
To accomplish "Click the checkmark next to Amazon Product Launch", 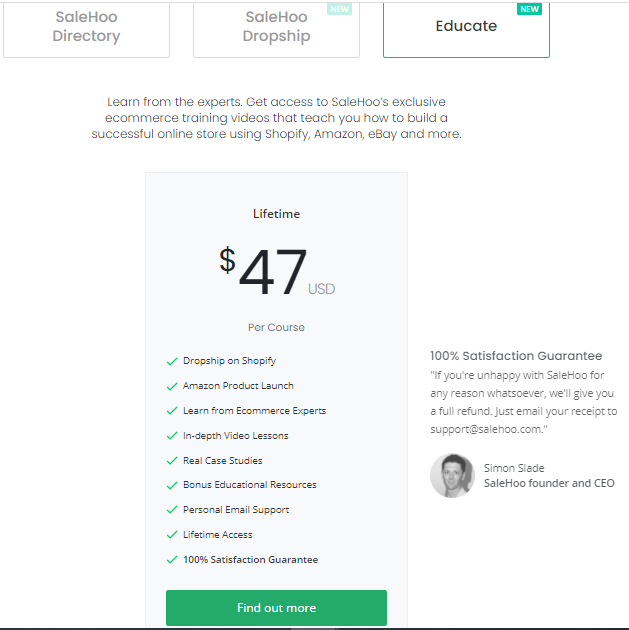I will point(172,386).
